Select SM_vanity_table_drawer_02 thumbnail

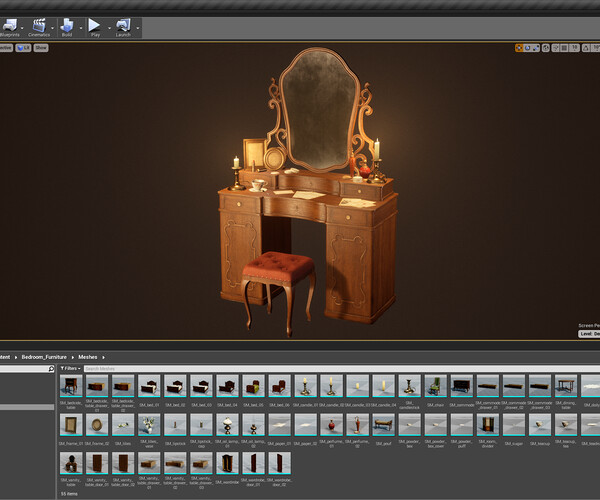175,463
